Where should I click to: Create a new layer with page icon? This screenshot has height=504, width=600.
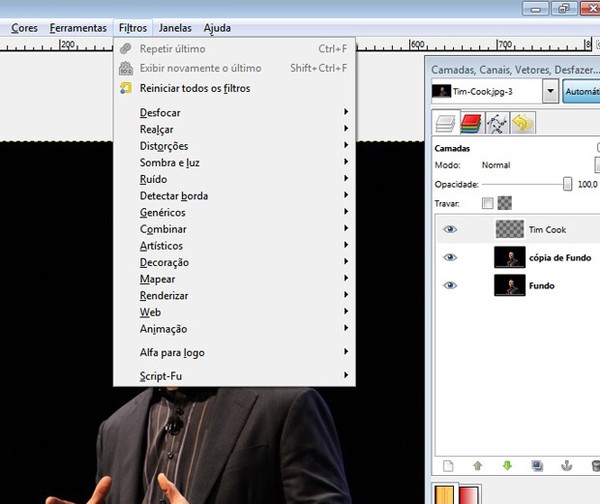click(448, 465)
